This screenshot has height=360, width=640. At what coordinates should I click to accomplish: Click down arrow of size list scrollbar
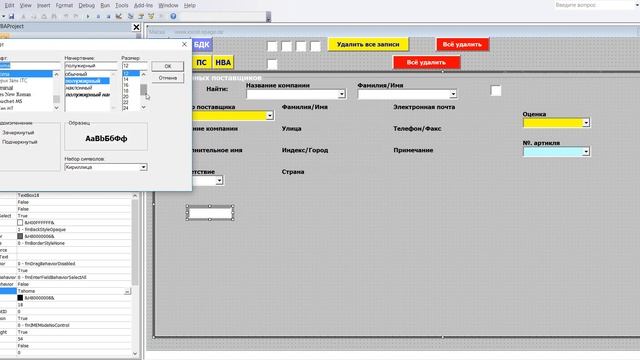144,107
